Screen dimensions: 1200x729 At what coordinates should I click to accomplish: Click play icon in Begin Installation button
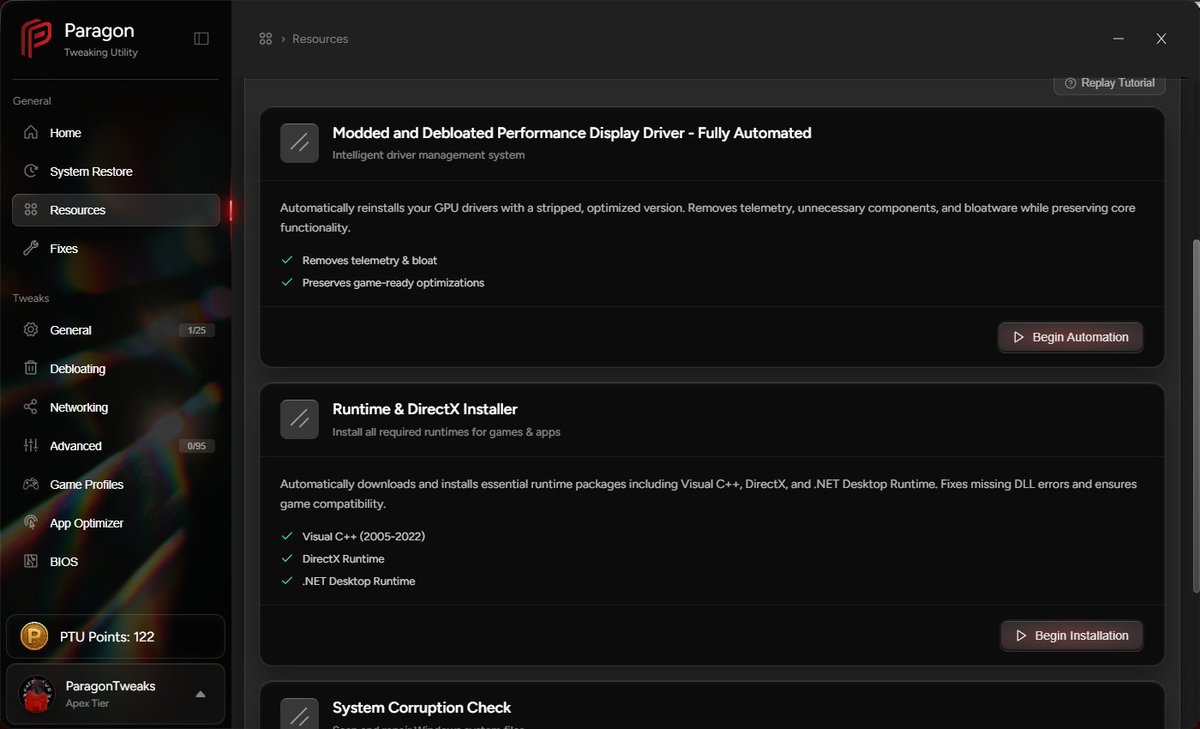pyautogui.click(x=1021, y=635)
